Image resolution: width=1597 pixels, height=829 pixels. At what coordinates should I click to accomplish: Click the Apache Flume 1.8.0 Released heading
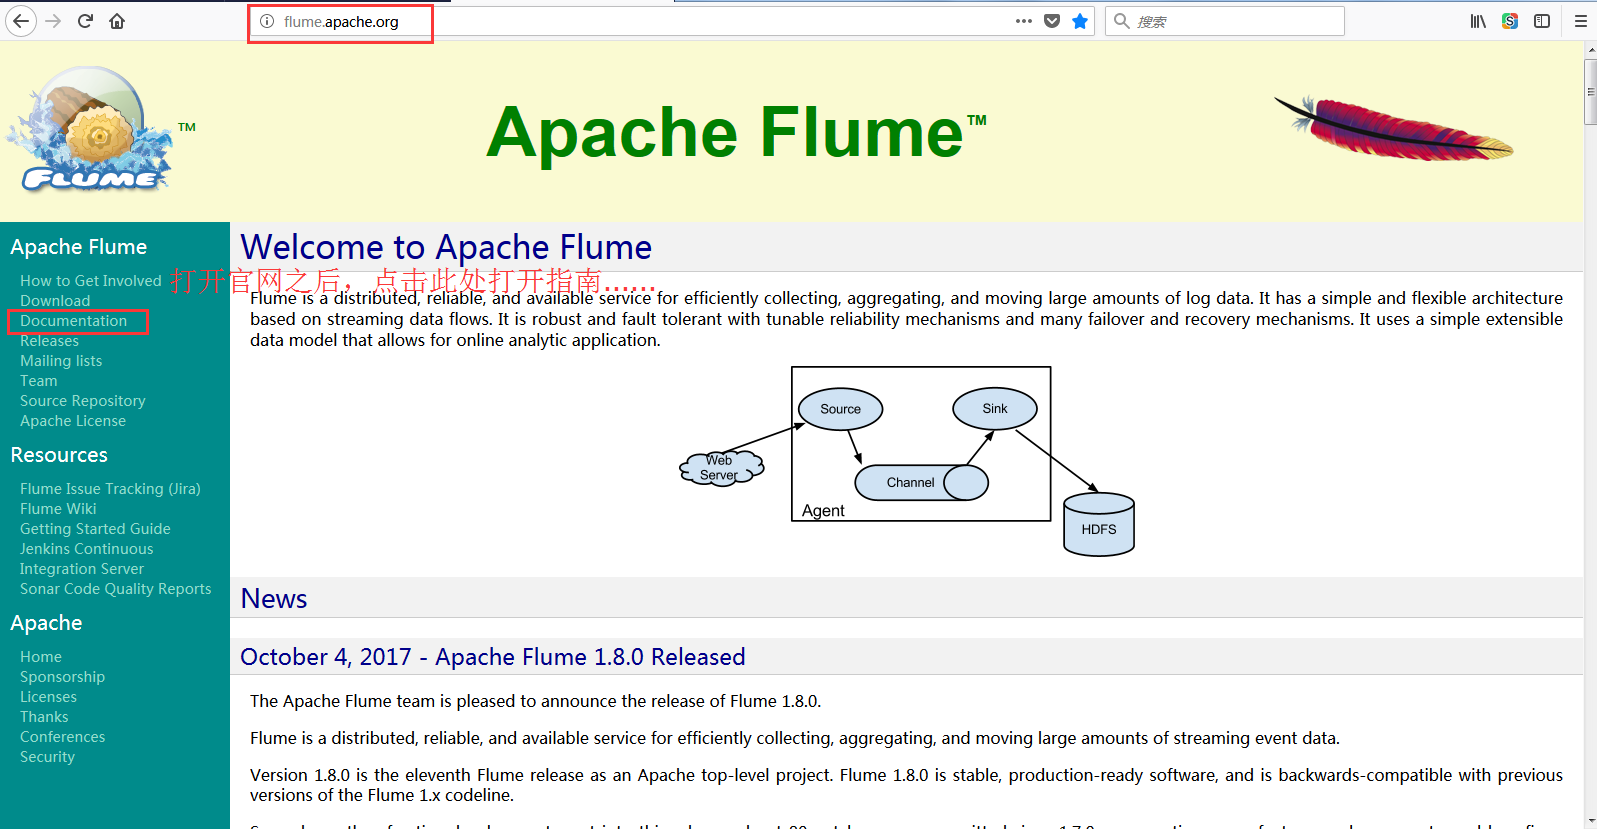coord(493,657)
